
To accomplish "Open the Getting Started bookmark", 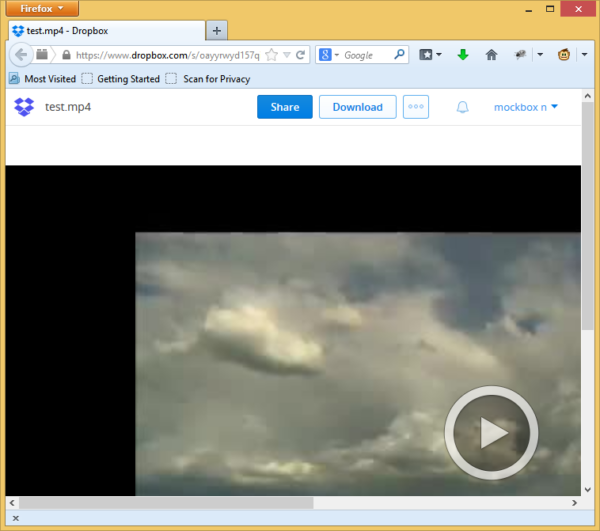I will point(121,79).
